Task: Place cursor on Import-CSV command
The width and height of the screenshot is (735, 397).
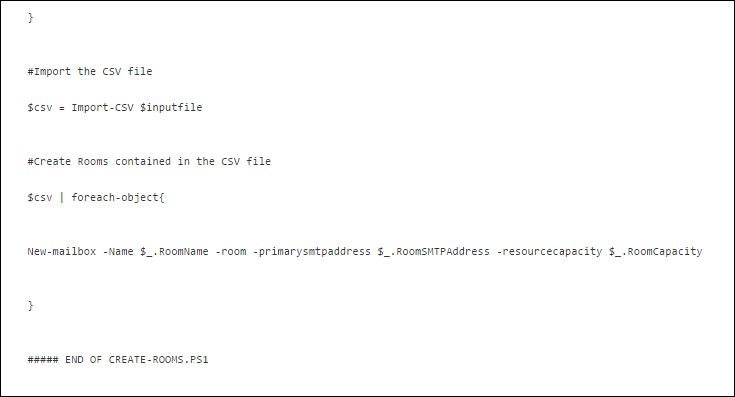Action: pos(102,107)
